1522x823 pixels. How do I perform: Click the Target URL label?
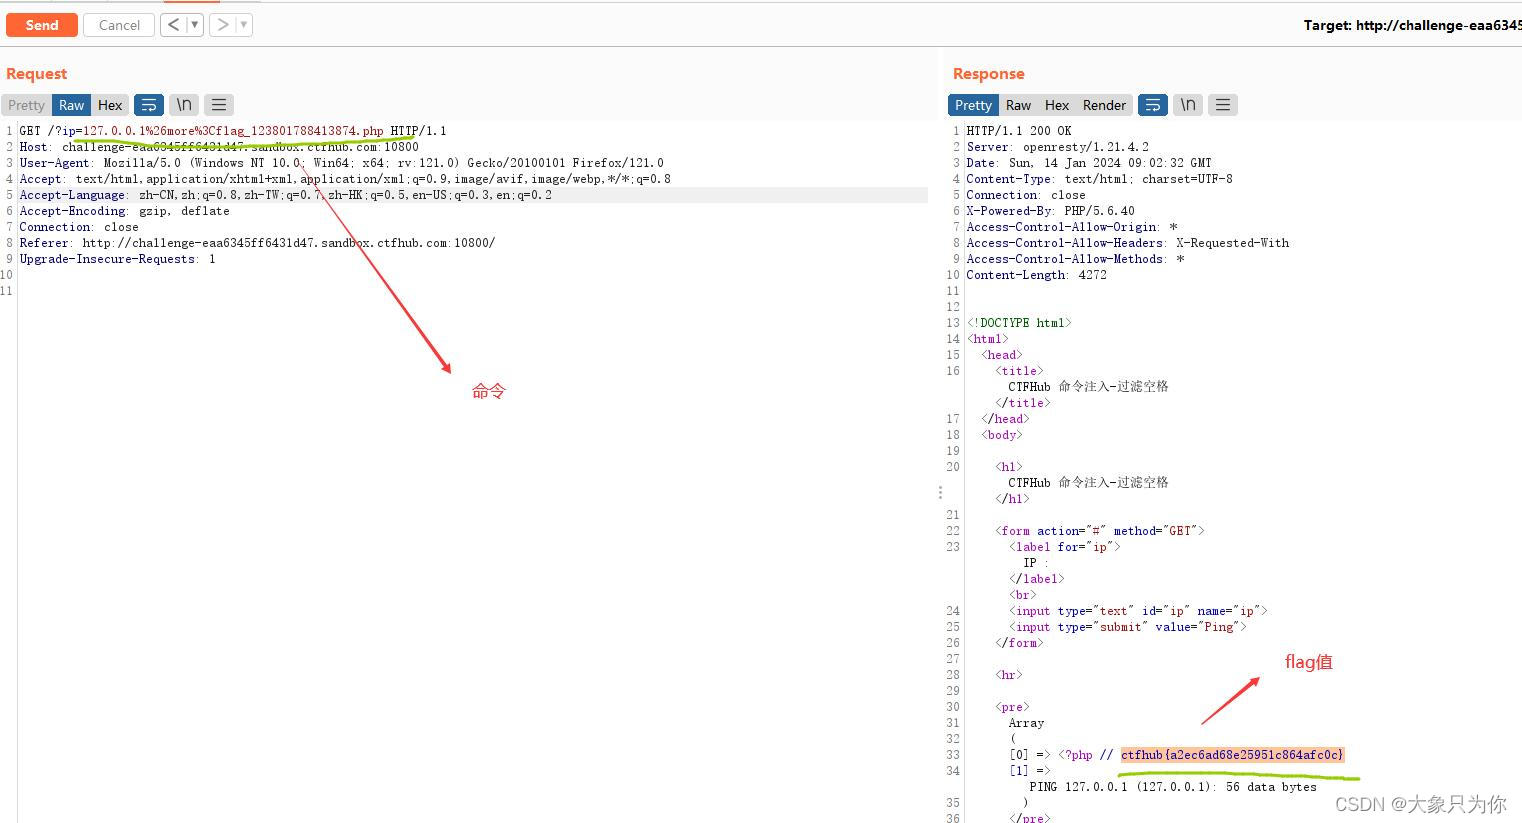point(1412,25)
